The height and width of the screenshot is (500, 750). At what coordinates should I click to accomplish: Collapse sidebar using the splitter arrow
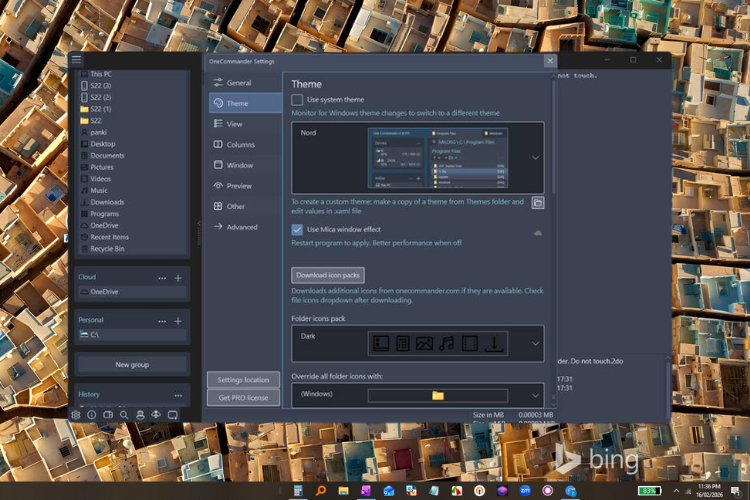click(199, 223)
